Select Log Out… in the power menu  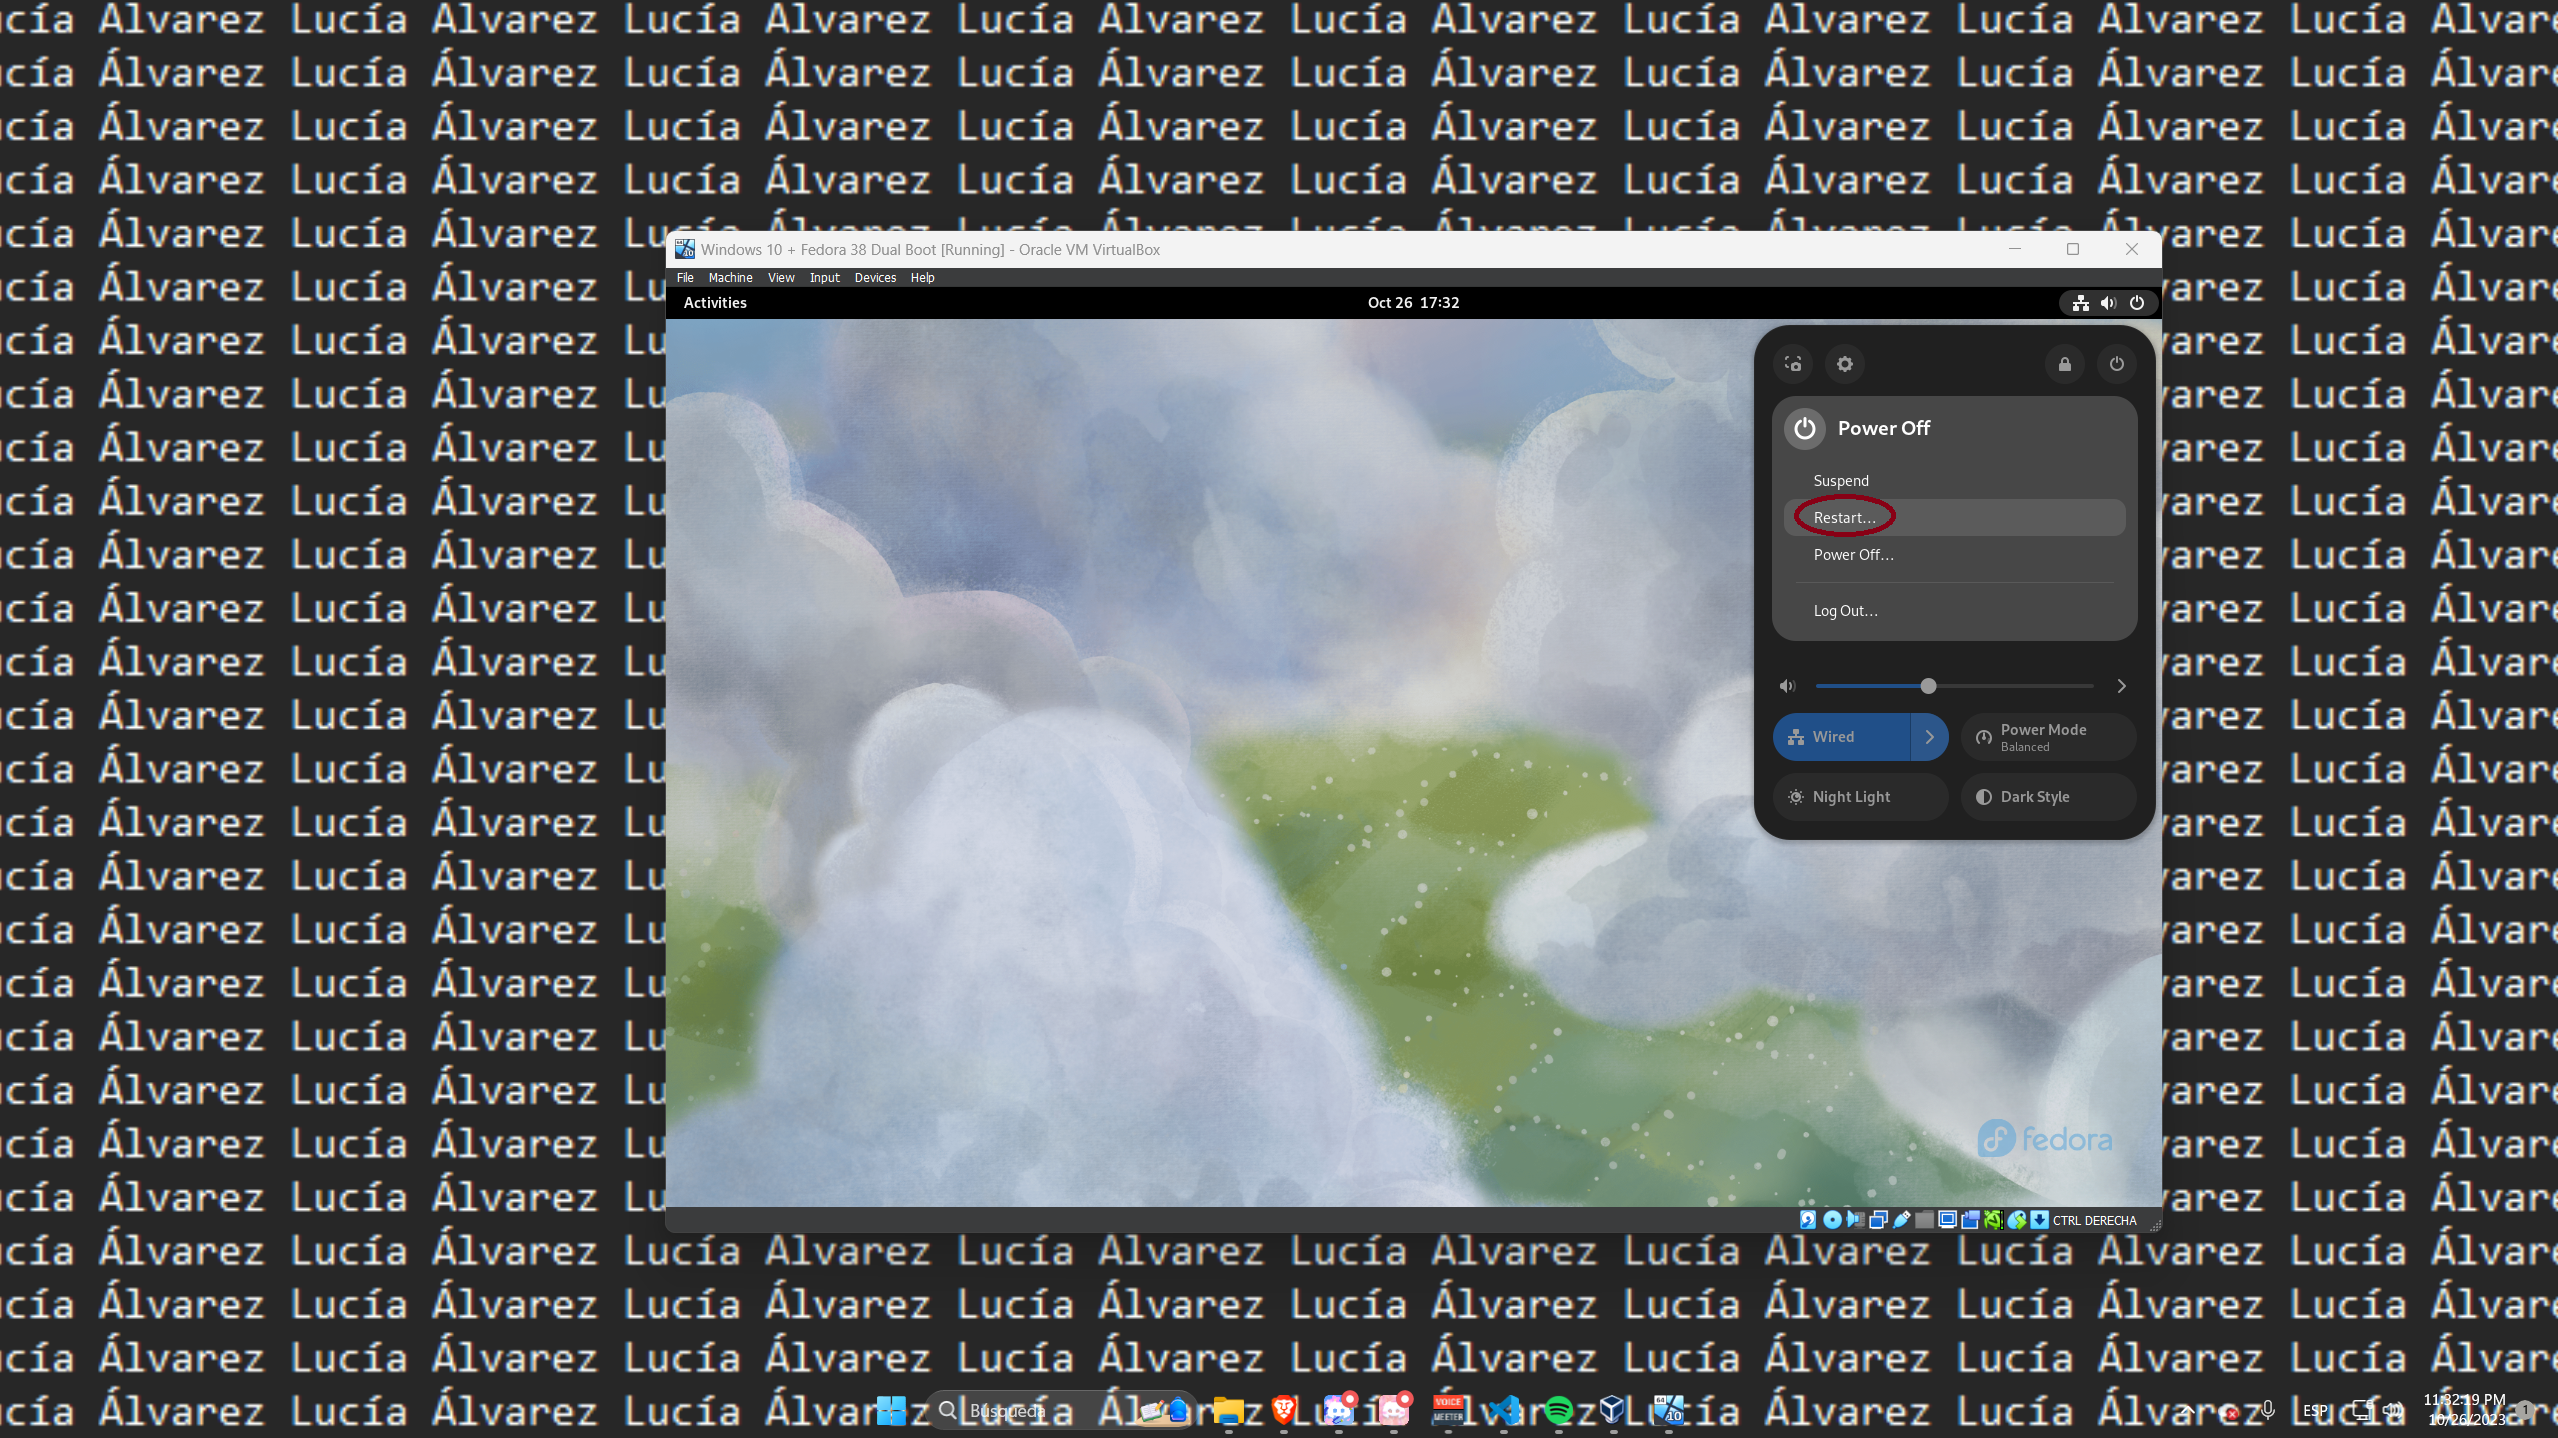[x=1845, y=611]
